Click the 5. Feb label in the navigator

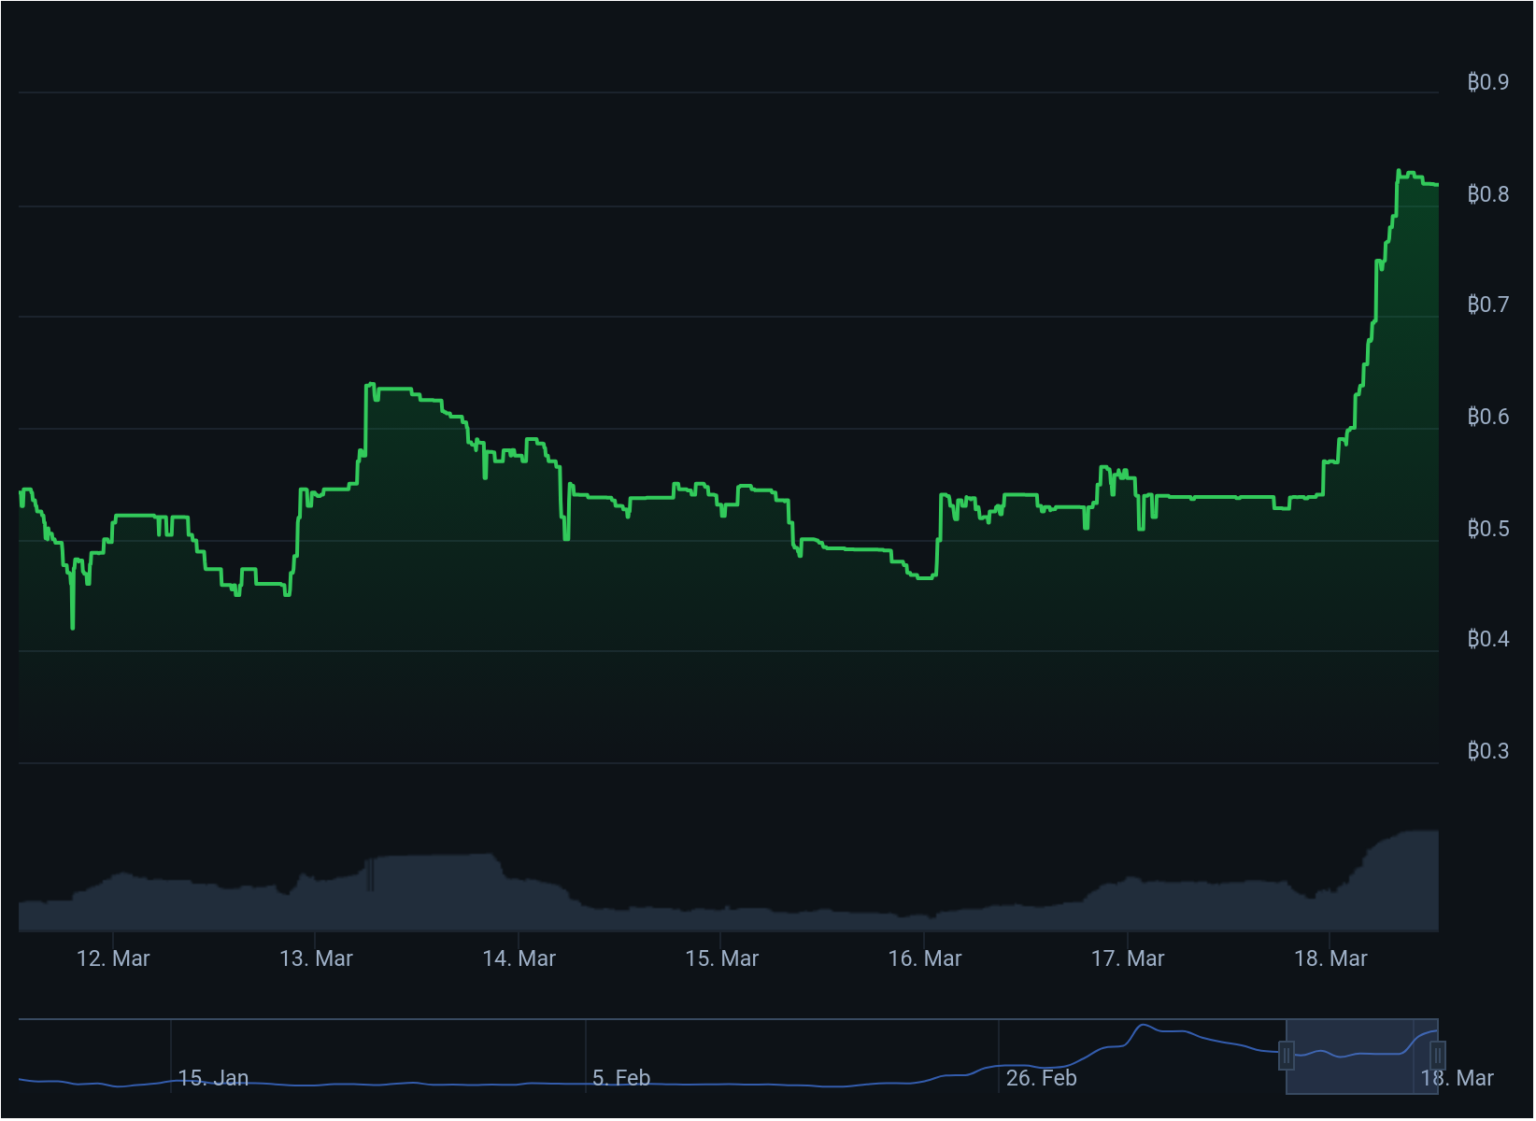(x=621, y=1078)
